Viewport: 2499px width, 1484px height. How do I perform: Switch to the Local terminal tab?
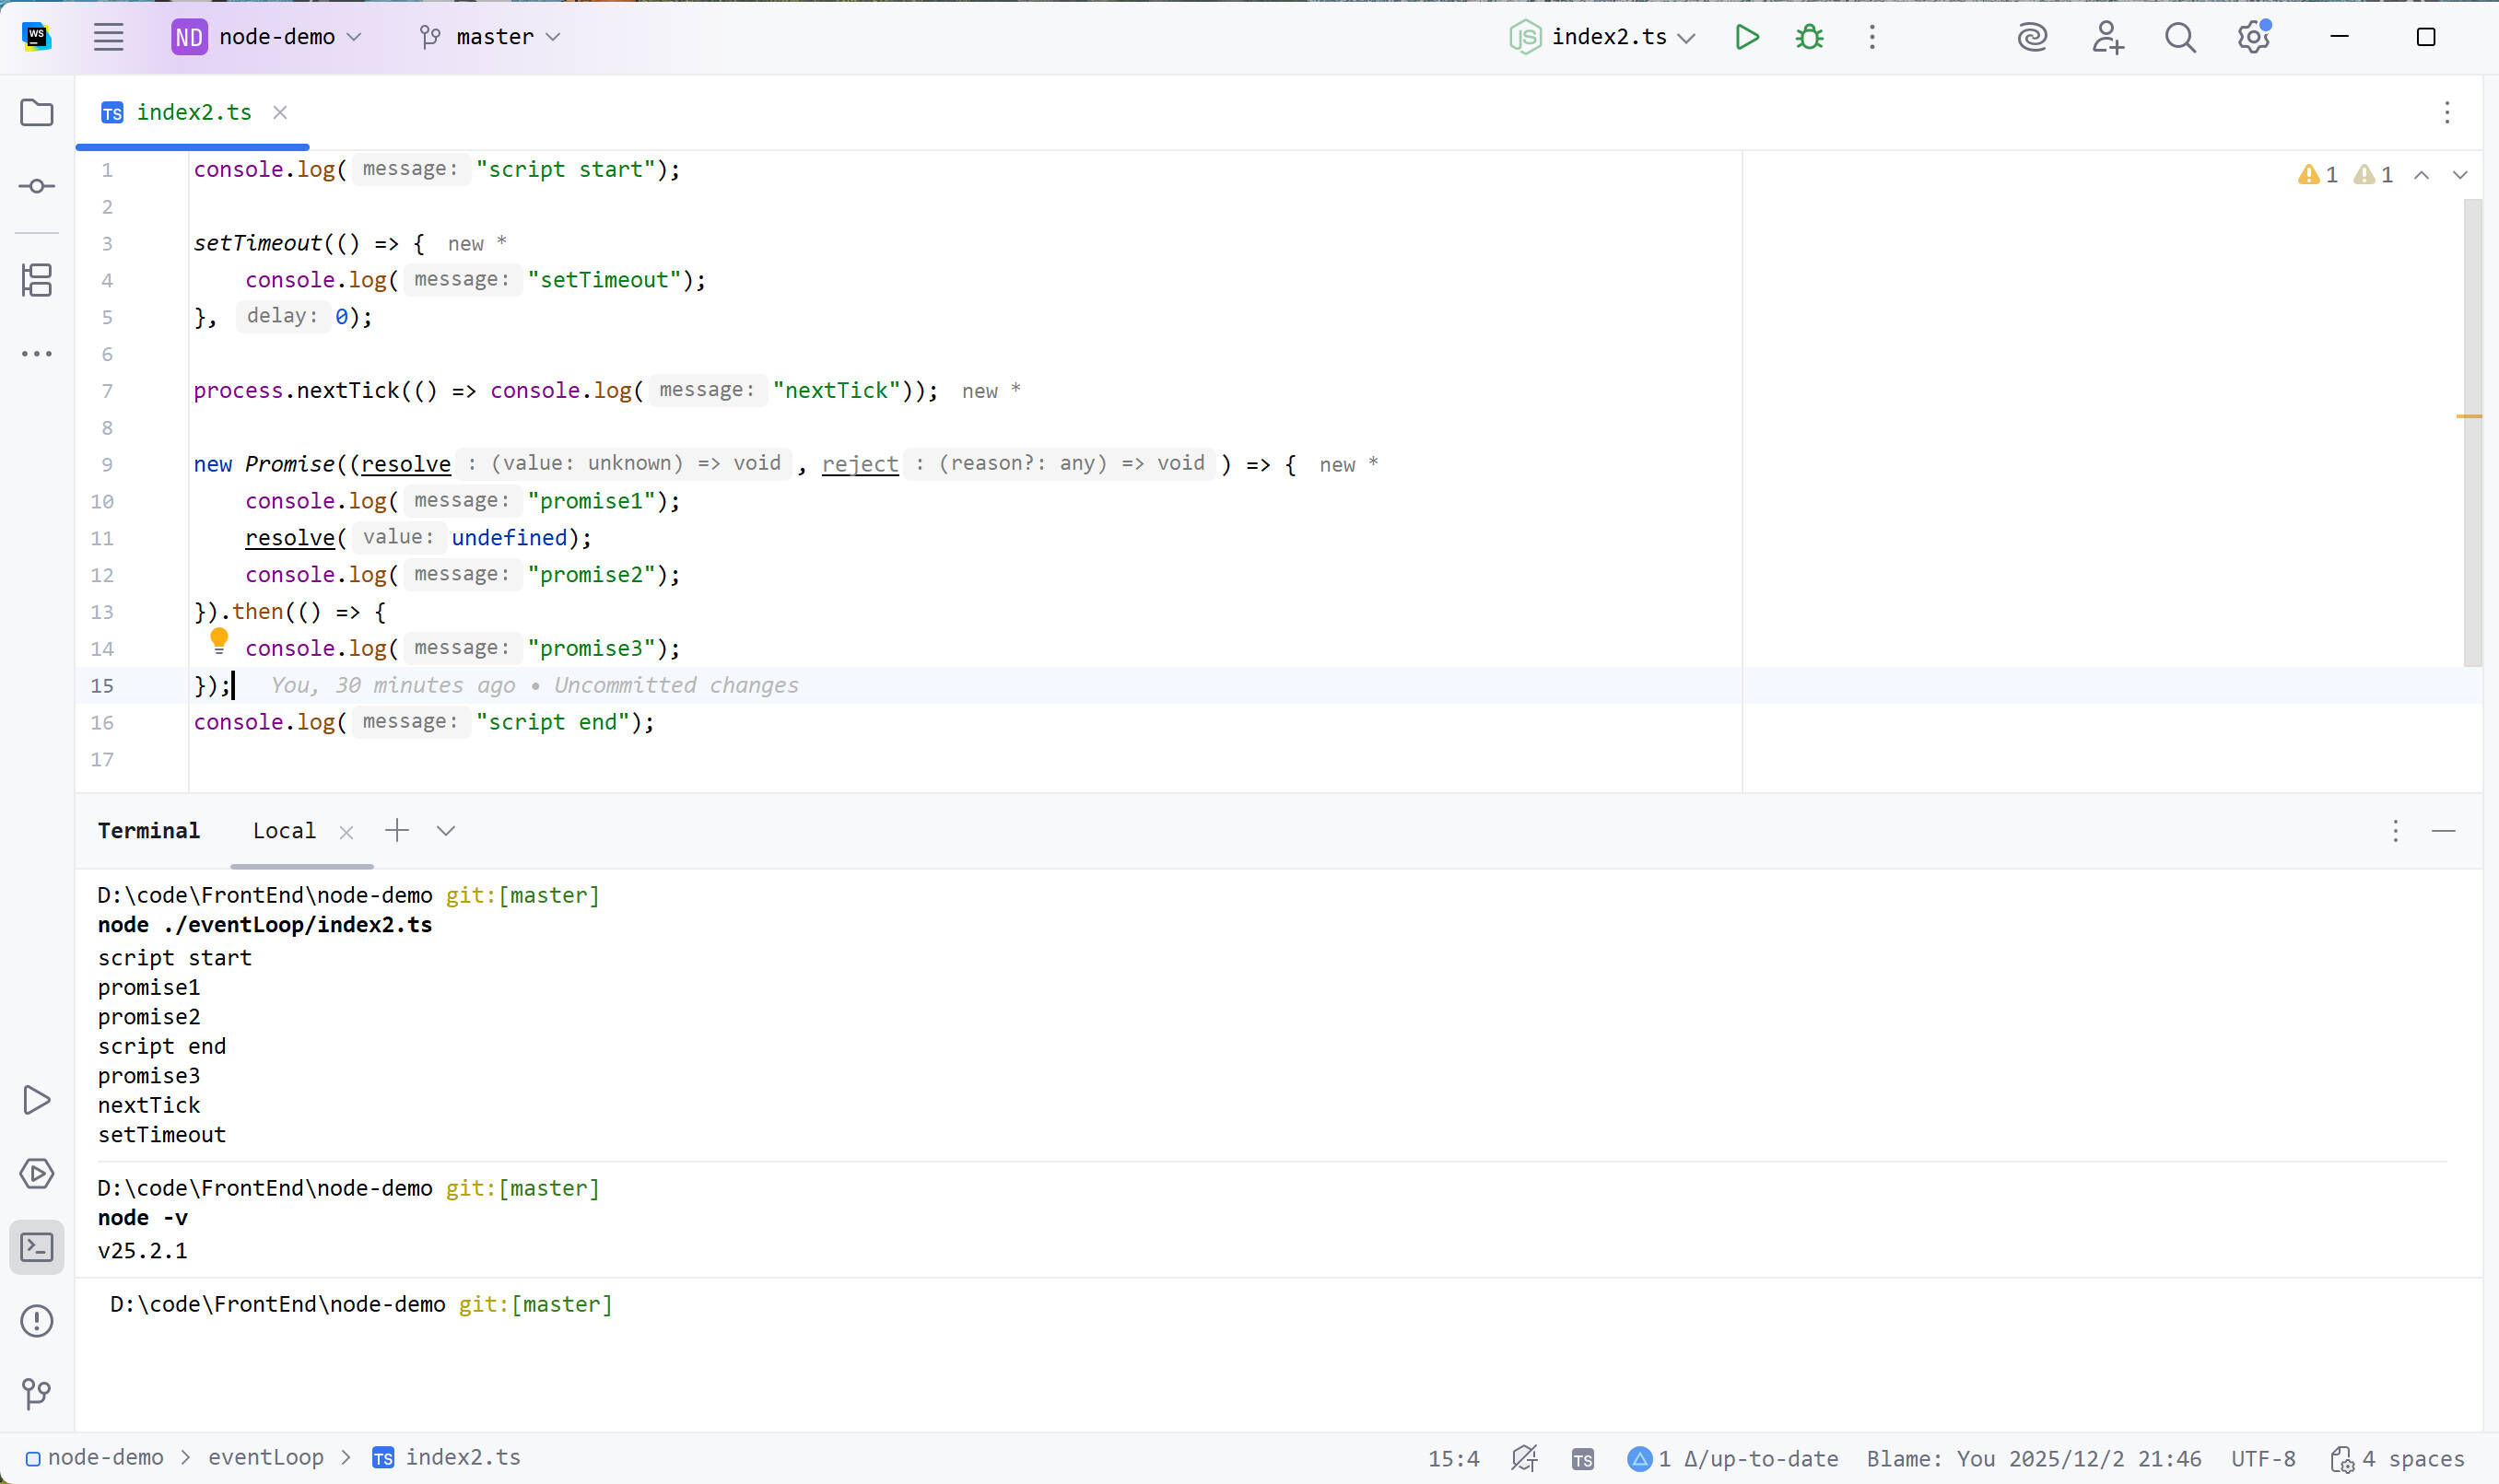click(x=284, y=831)
